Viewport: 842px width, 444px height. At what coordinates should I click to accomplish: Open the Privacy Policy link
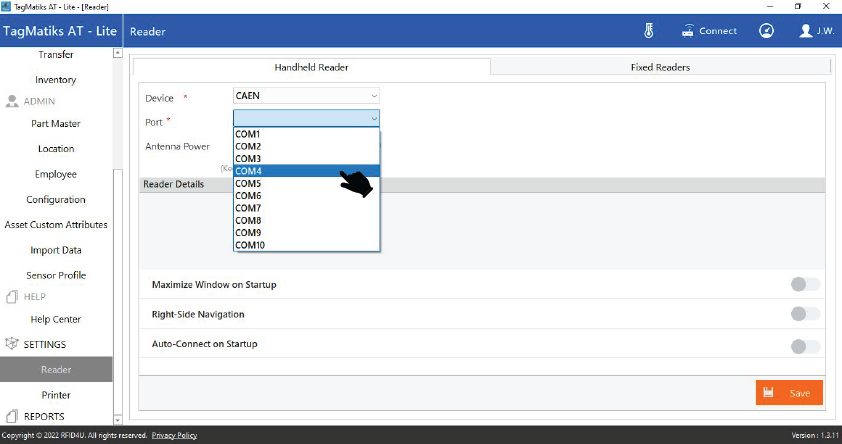[x=174, y=436]
